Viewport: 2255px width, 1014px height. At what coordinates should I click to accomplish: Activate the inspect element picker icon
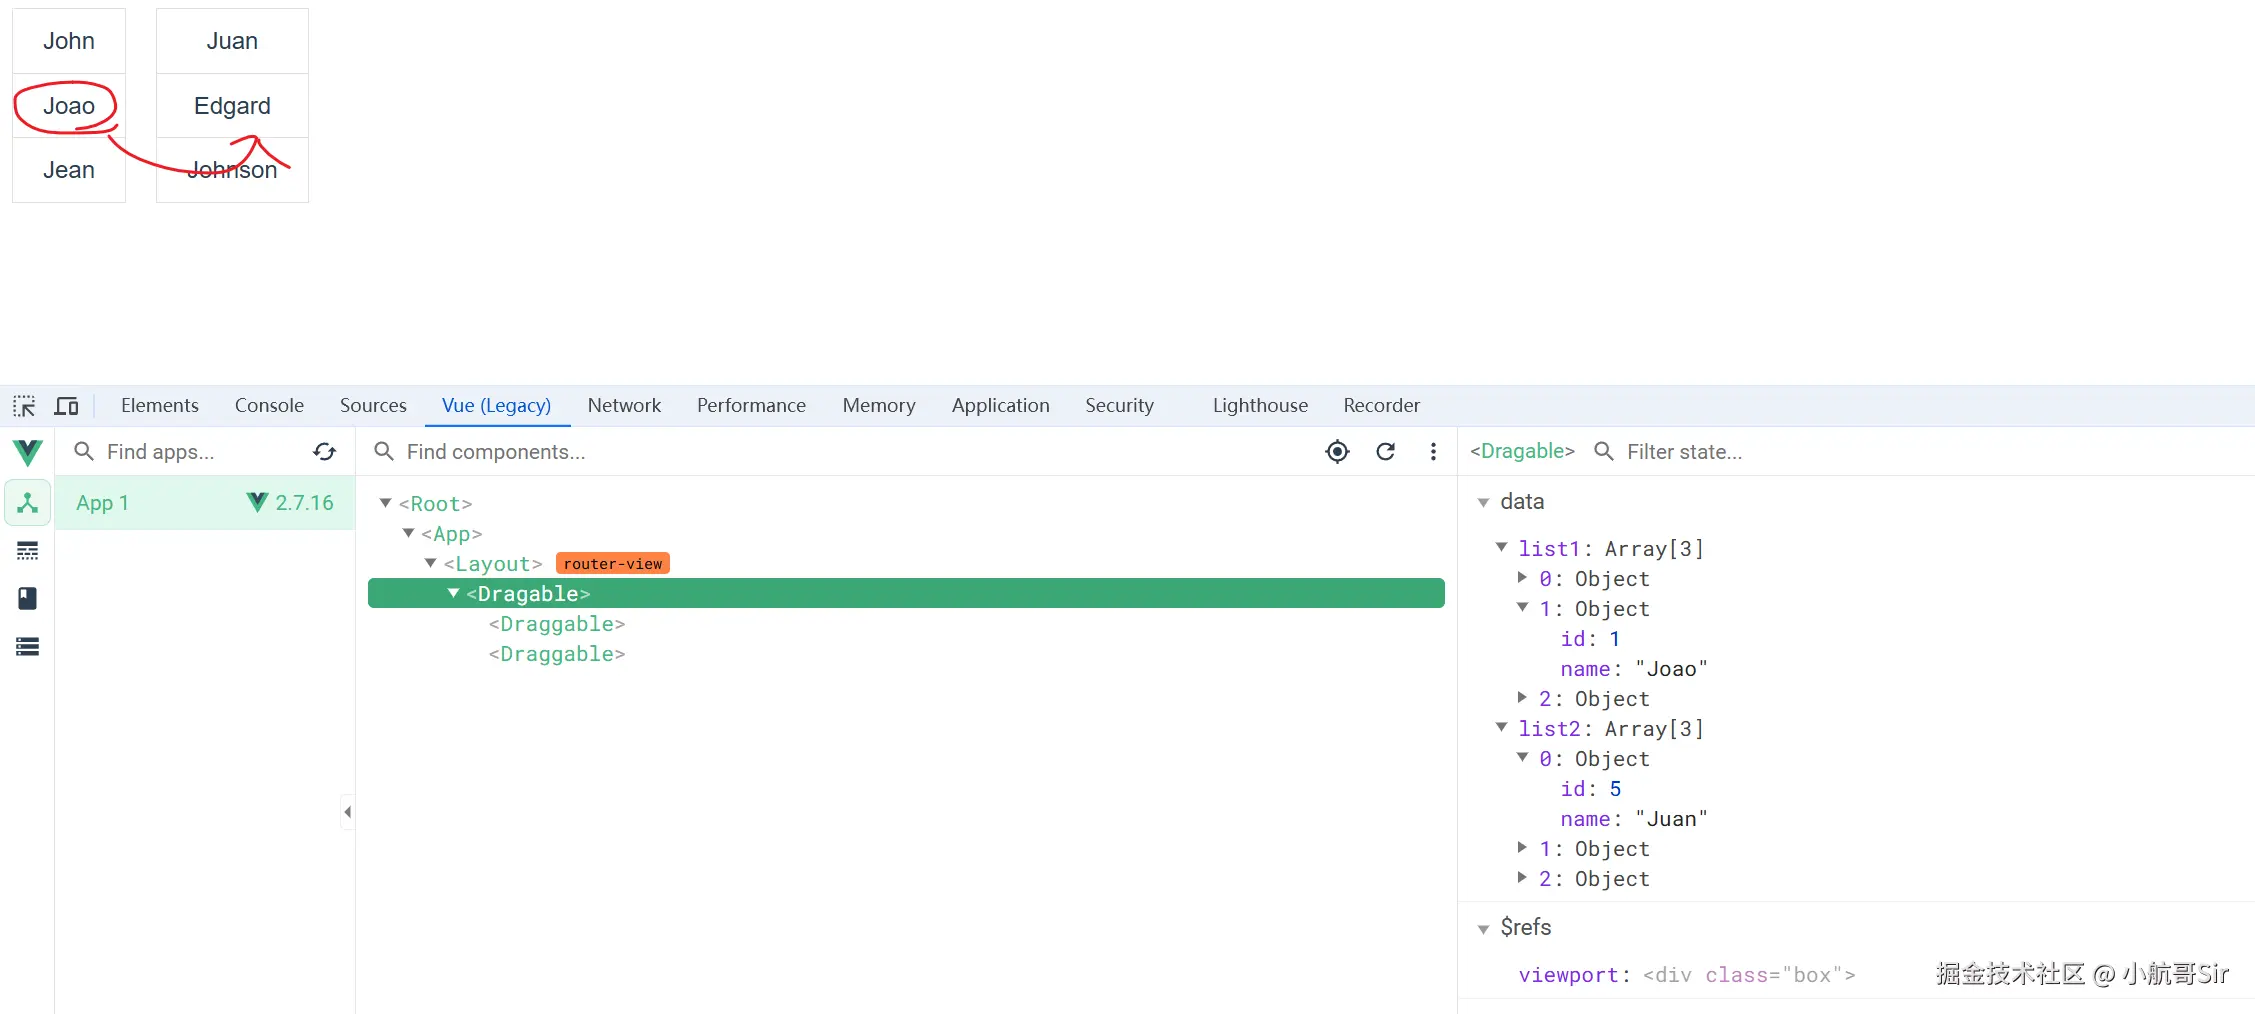click(24, 406)
